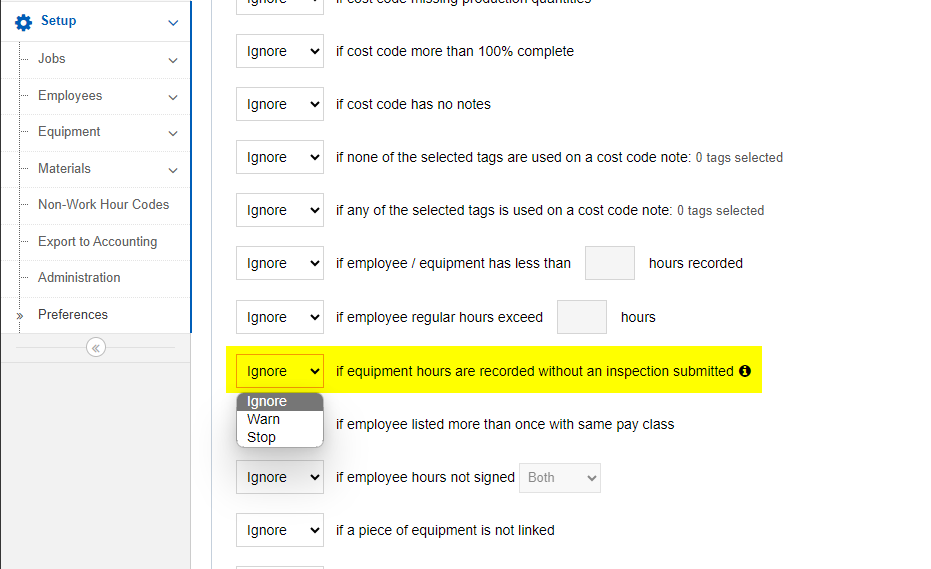Expand the Employees submenu chevron

click(x=173, y=97)
